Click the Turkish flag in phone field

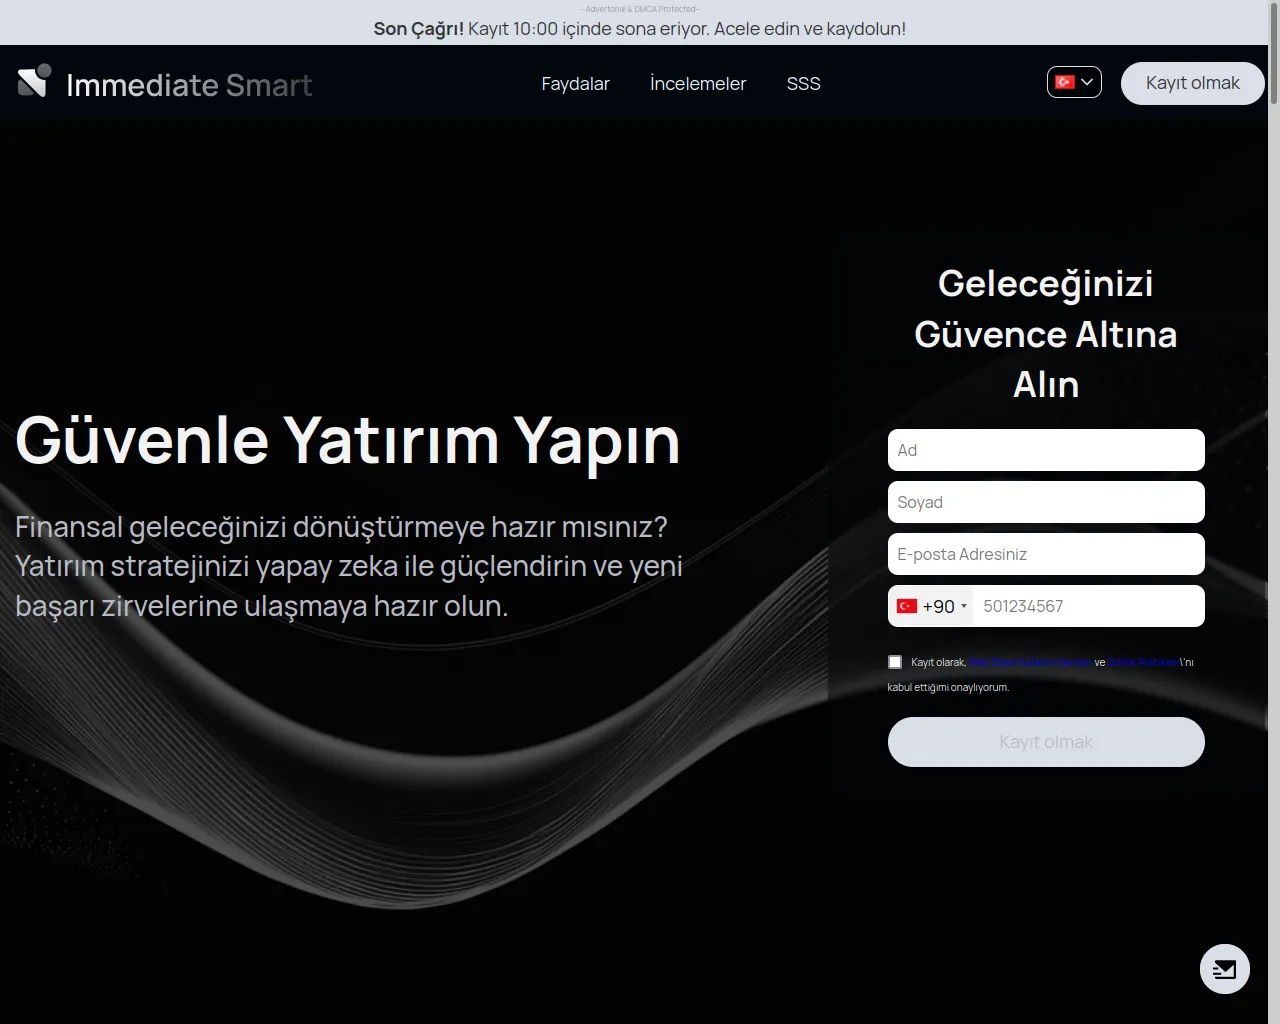pyautogui.click(x=907, y=606)
